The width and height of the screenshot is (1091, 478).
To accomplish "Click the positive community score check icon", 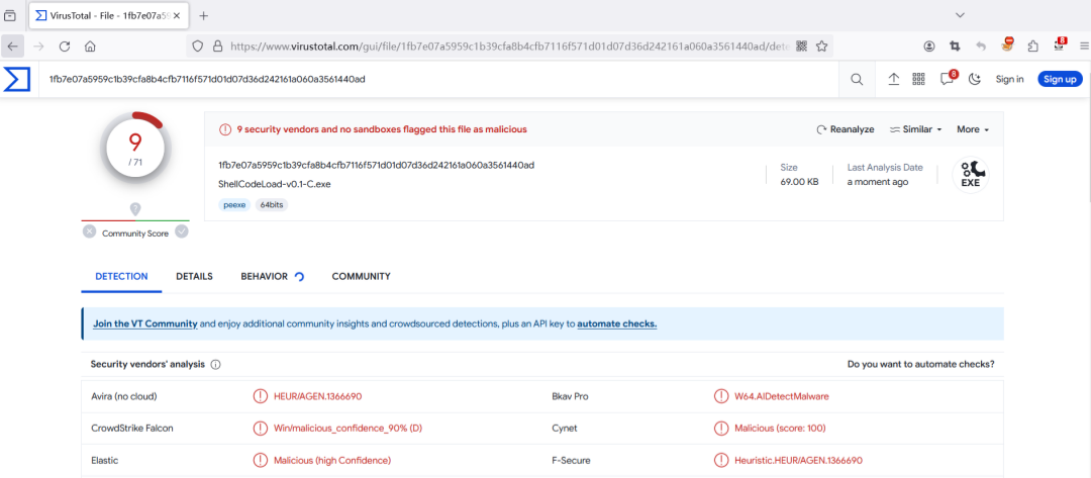I will click(182, 232).
